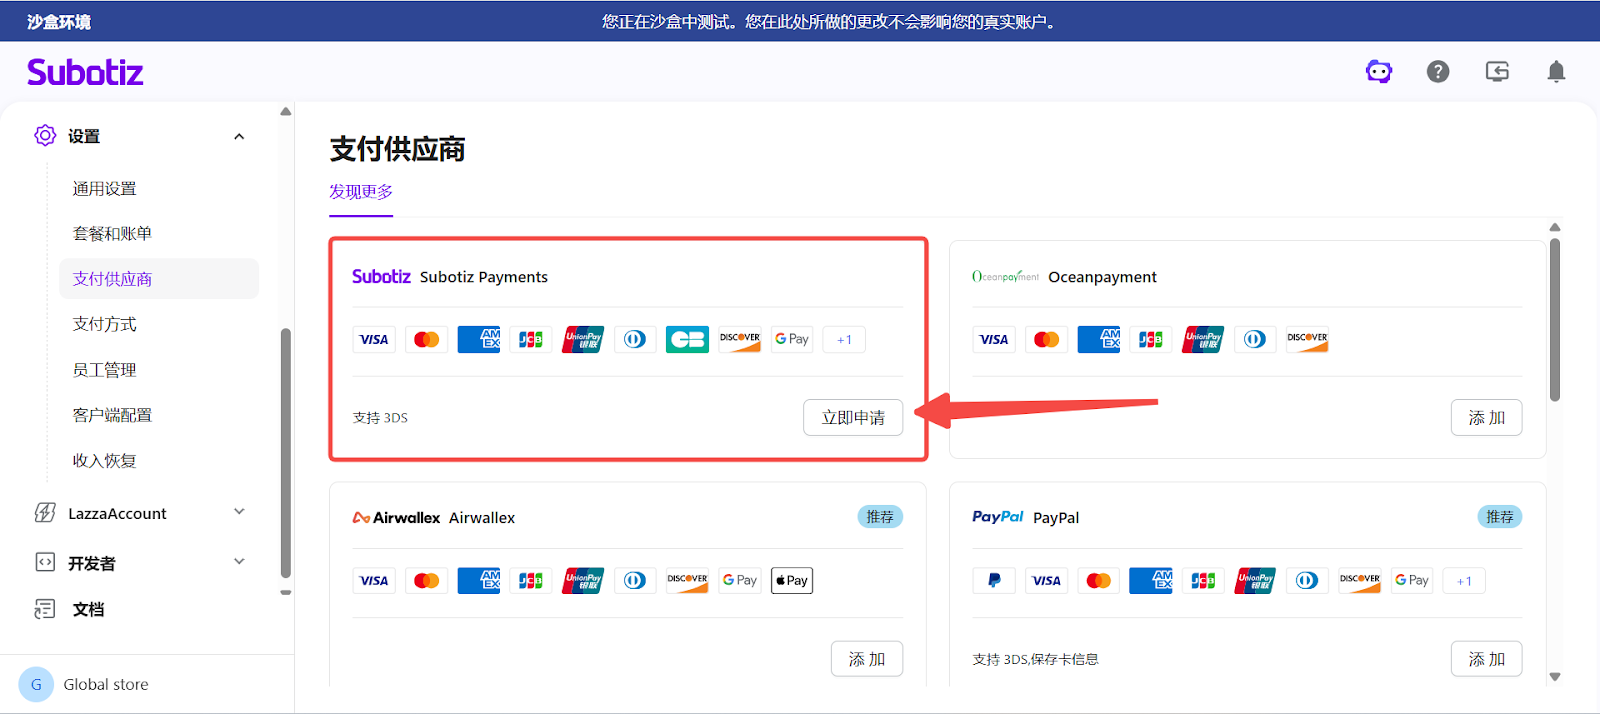Image resolution: width=1600 pixels, height=714 pixels.
Task: Click 添加 button for Airwallex
Action: point(866,659)
